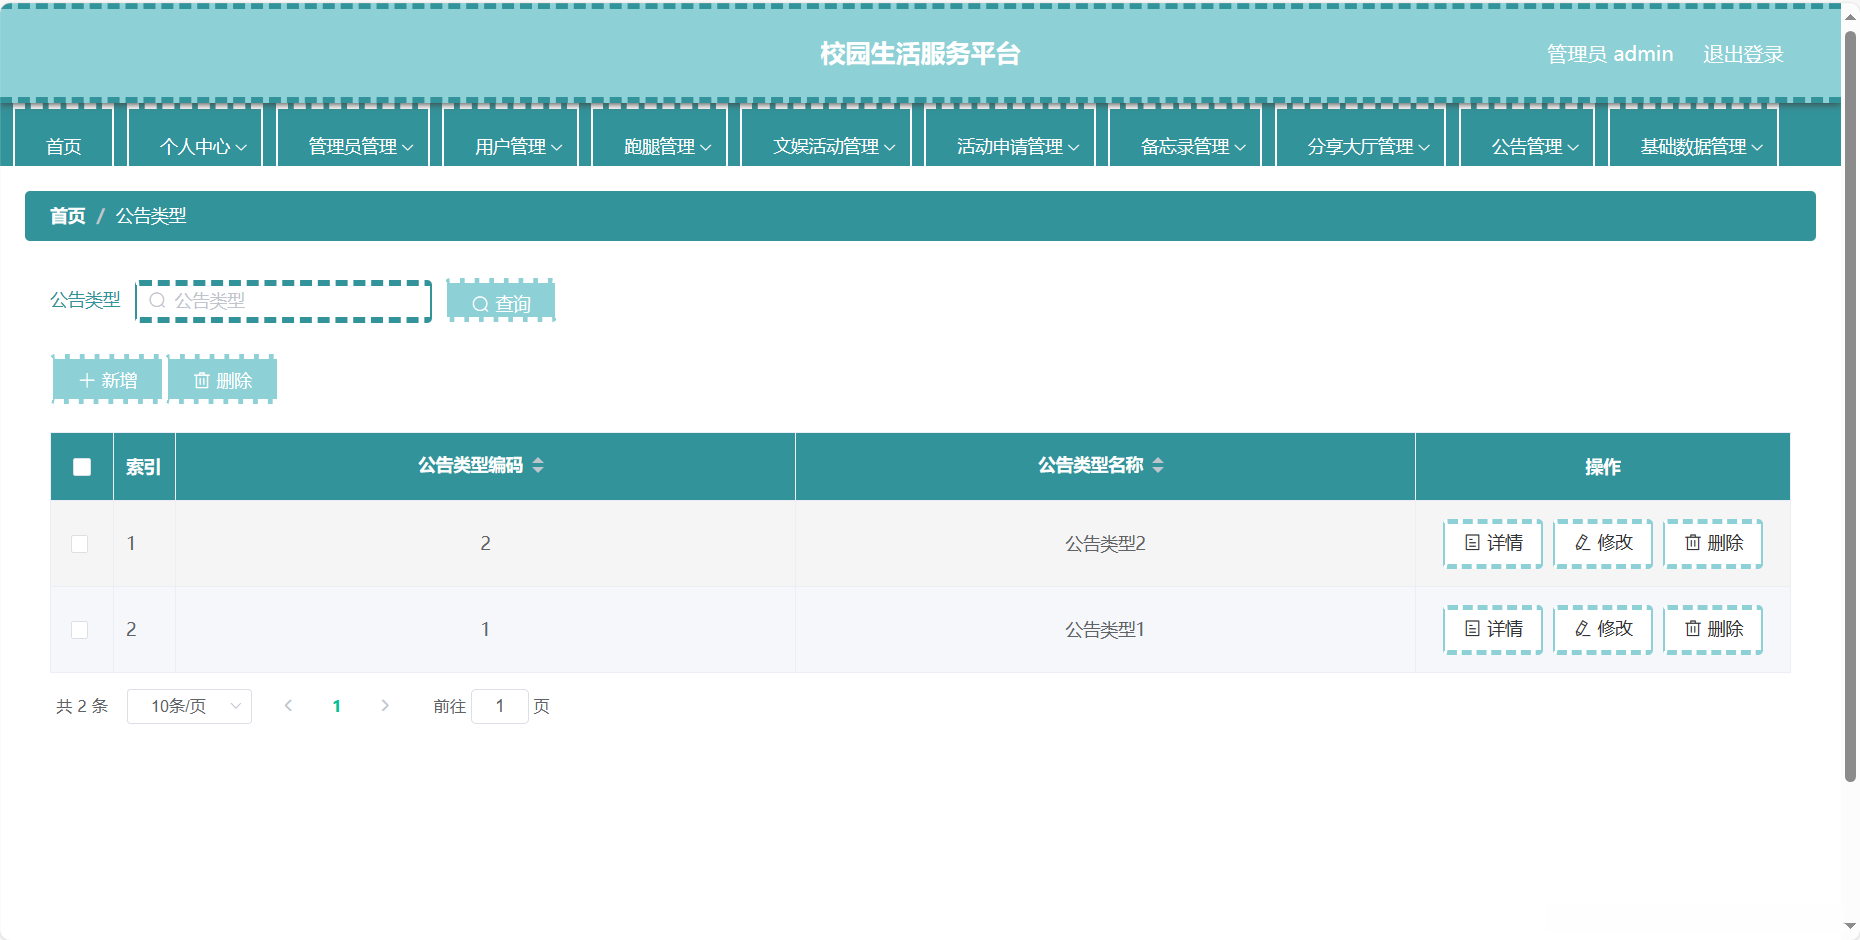This screenshot has width=1860, height=940.
Task: Click the 首页 breadcrumb link
Action: [x=68, y=216]
